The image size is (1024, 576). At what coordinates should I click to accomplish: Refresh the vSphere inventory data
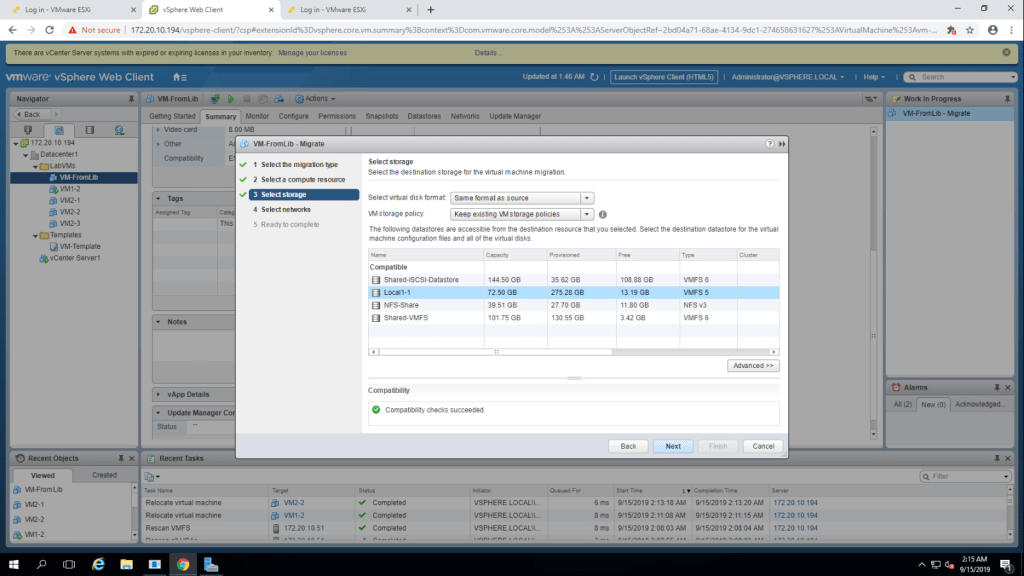point(597,77)
